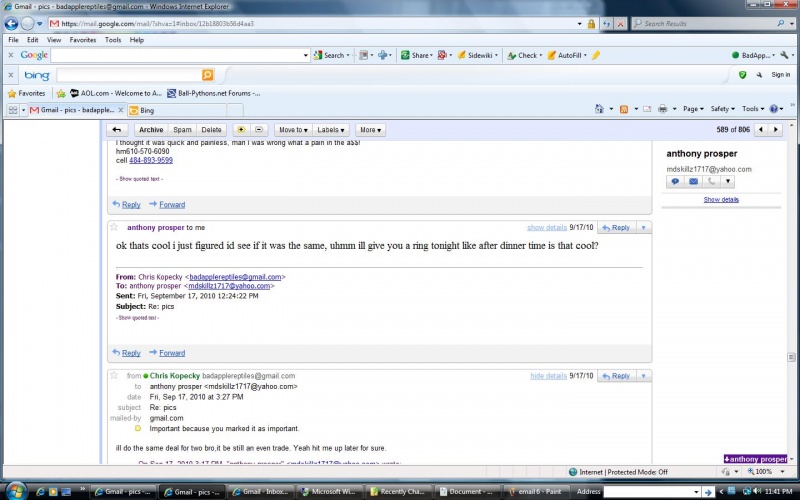Screen dimensions: 800x500
Task: Go to the newer conversation with the left arrow
Action: tap(761, 130)
